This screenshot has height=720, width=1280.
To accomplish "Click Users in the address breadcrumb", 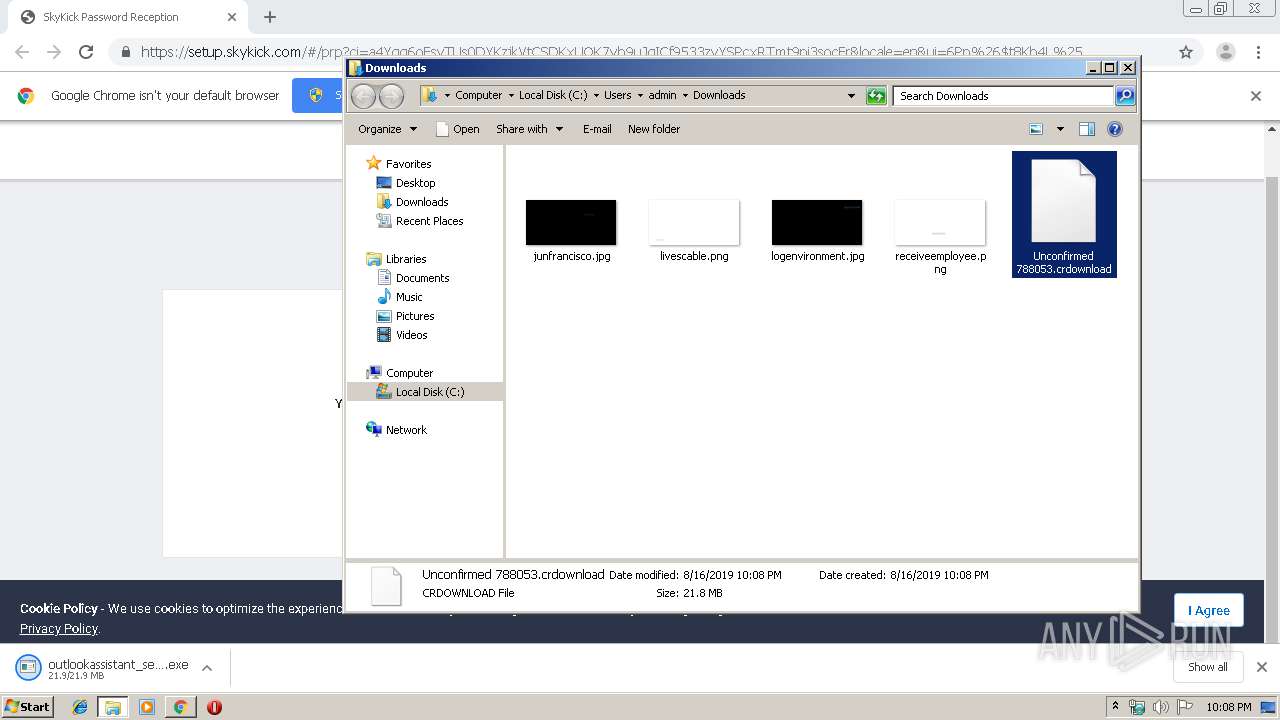I will click(x=617, y=95).
